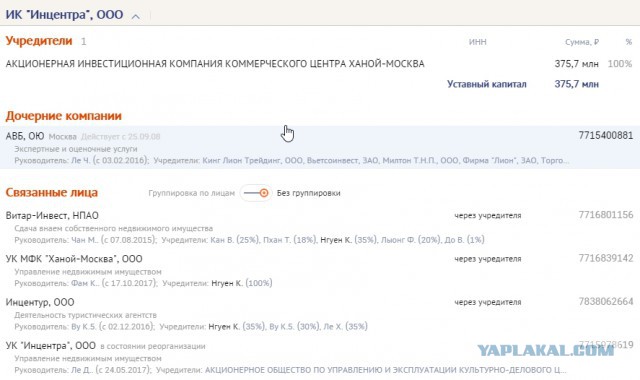Image resolution: width=640 pixels, height=380 pixels.
Task: Select the Без группировки option
Action: point(309,193)
